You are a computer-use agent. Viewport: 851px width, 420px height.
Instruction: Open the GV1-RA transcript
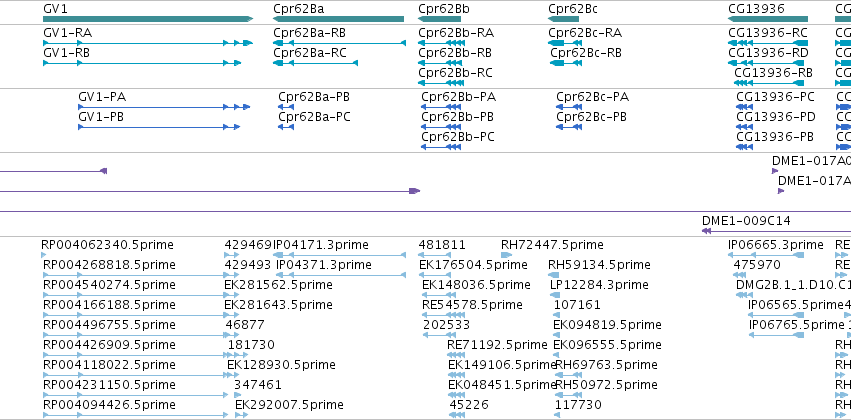point(67,33)
